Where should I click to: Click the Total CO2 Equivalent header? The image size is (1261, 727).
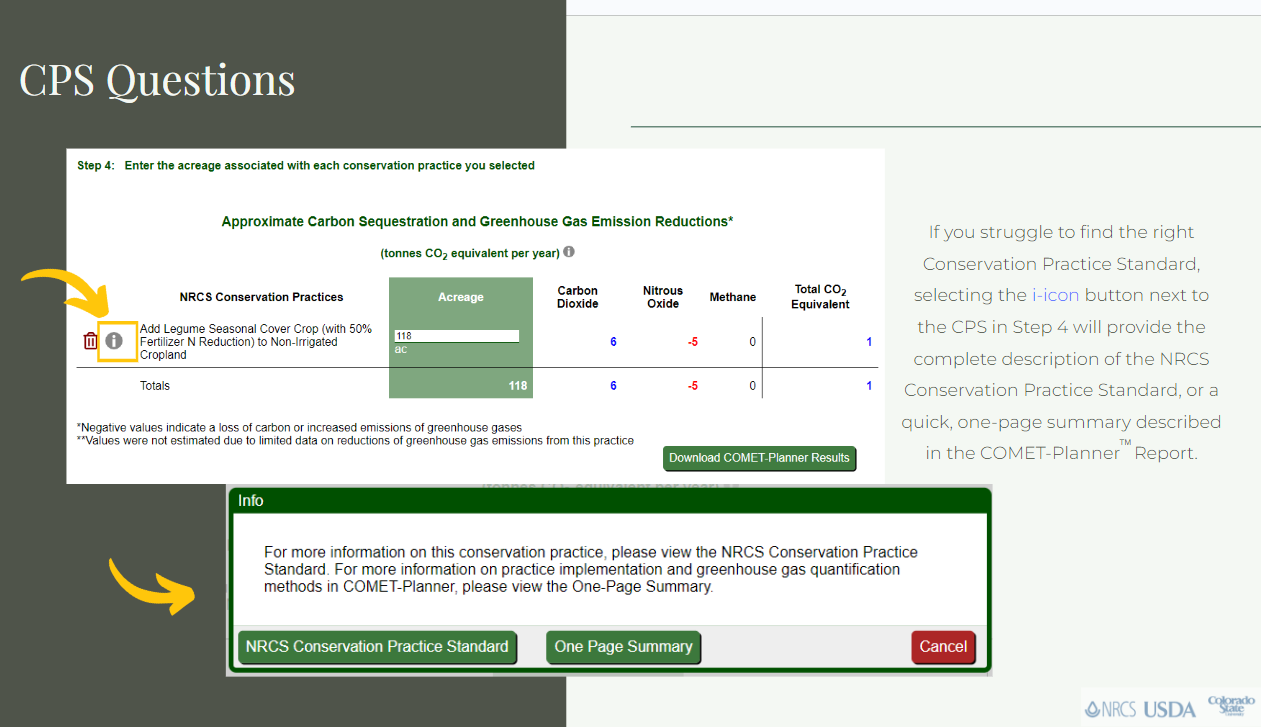click(821, 297)
